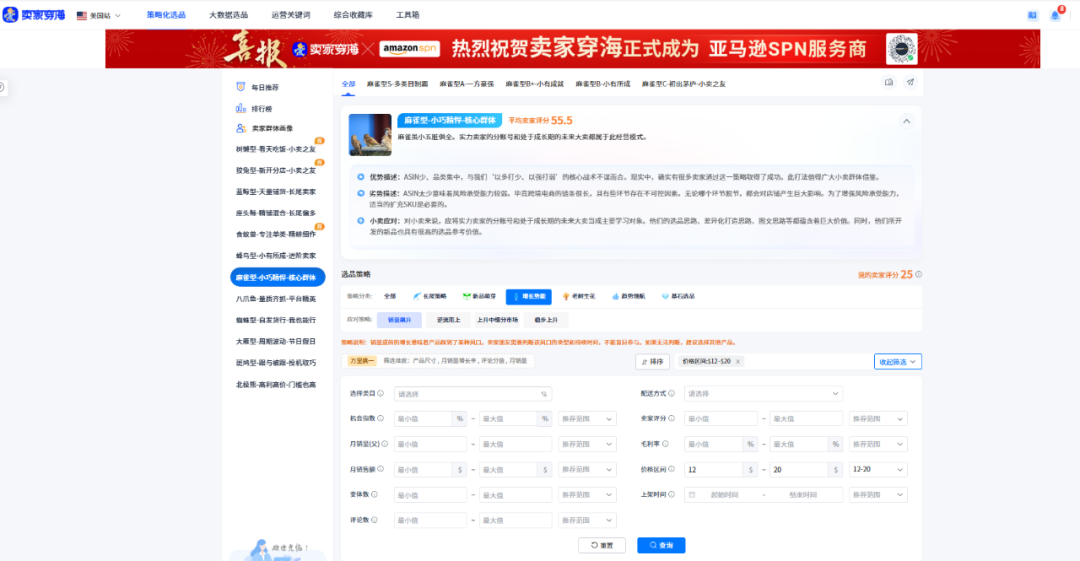Click the book icon right of the tabs

tap(889, 83)
